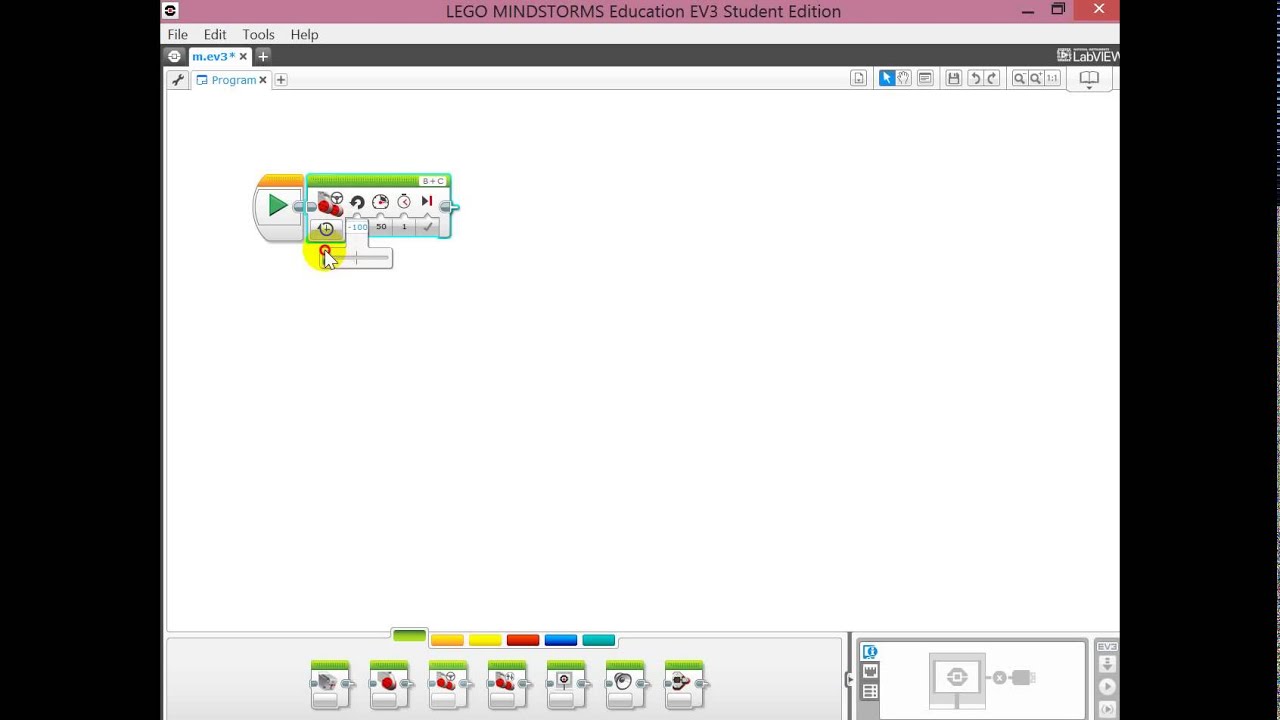Screen dimensions: 1280x720
Task: Click the Move Steering block motor icon
Action: [330, 205]
